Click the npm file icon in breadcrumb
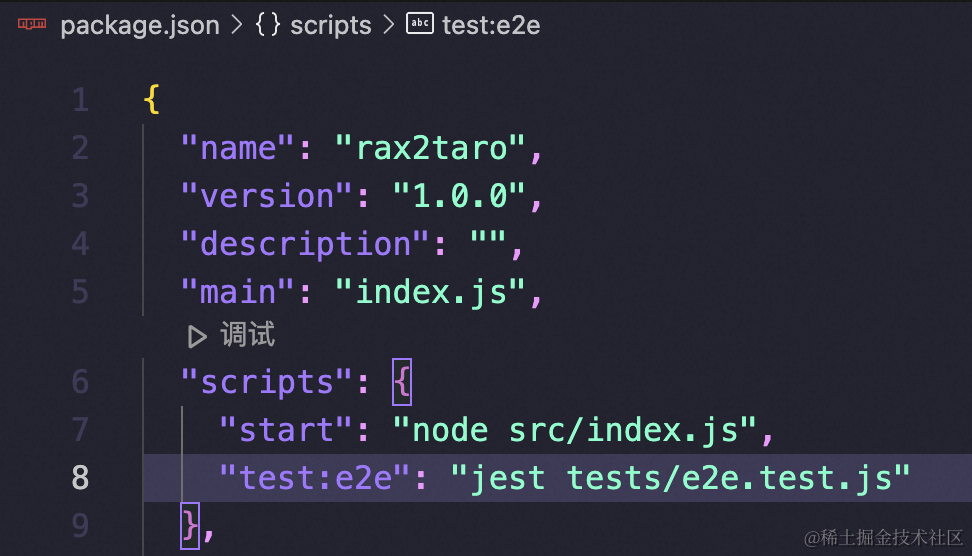 (32, 24)
